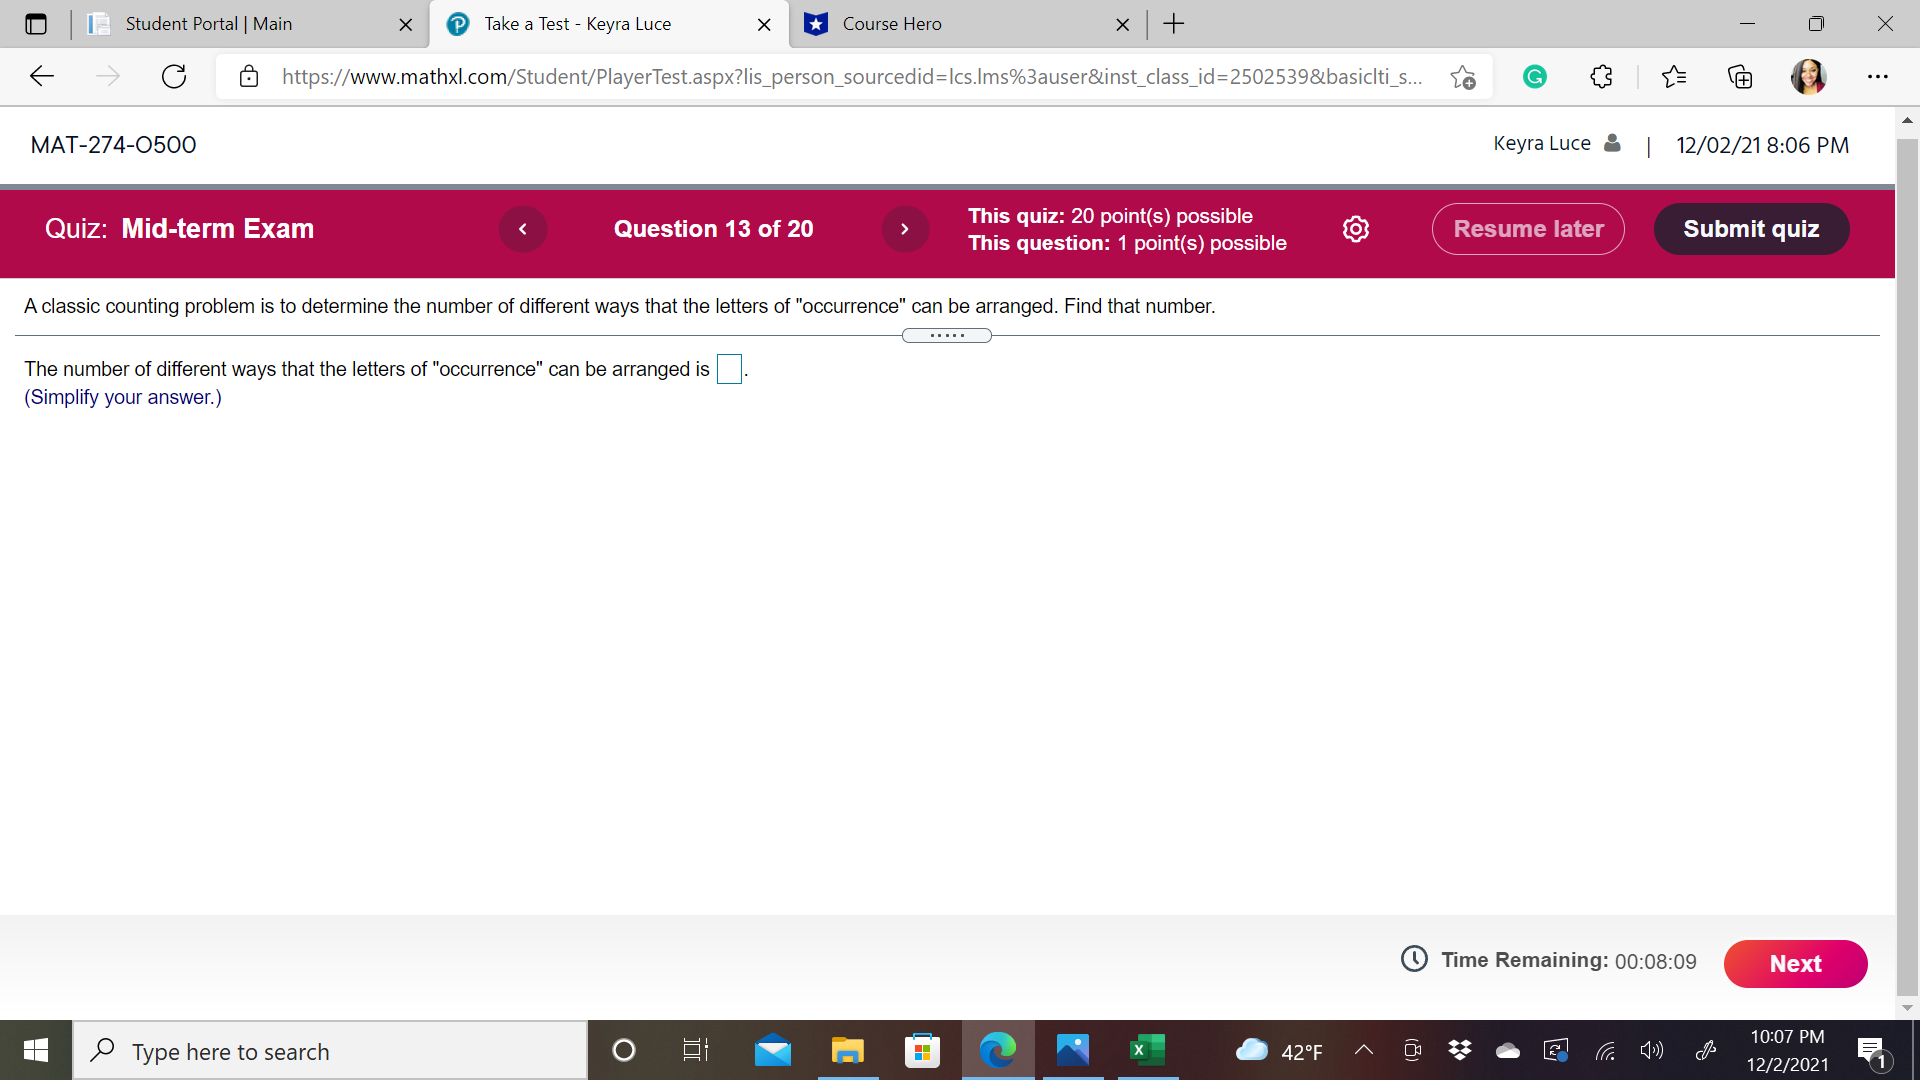1920x1080 pixels.
Task: Click the site security padlock icon
Action: (249, 76)
